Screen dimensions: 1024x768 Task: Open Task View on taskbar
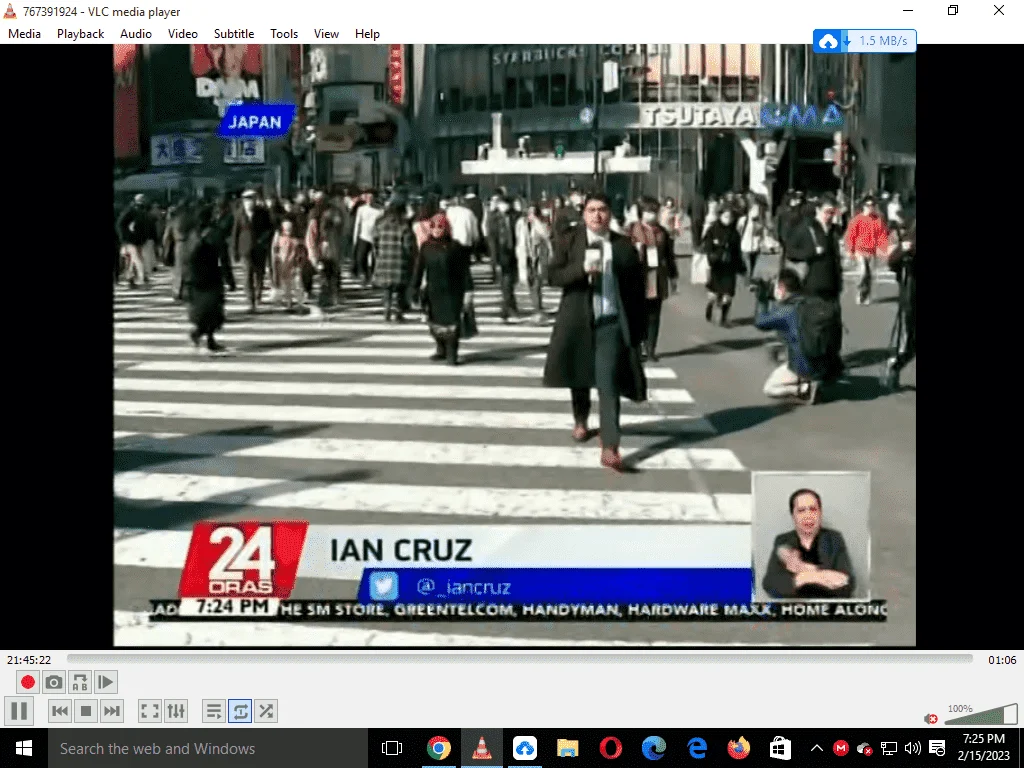pos(392,748)
